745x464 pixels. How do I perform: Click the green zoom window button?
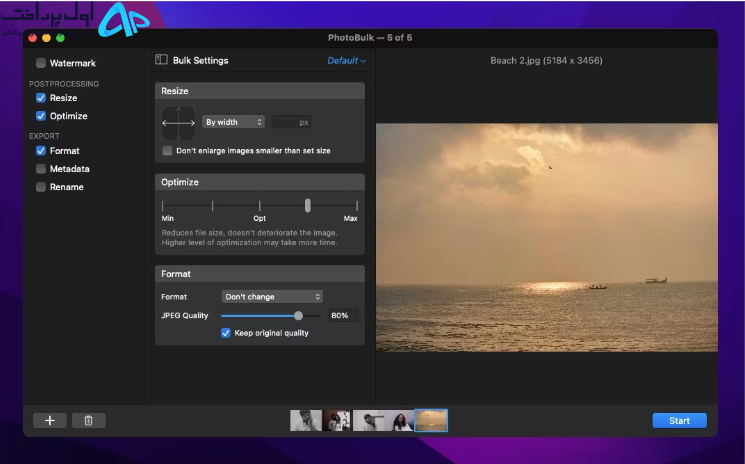(60, 38)
